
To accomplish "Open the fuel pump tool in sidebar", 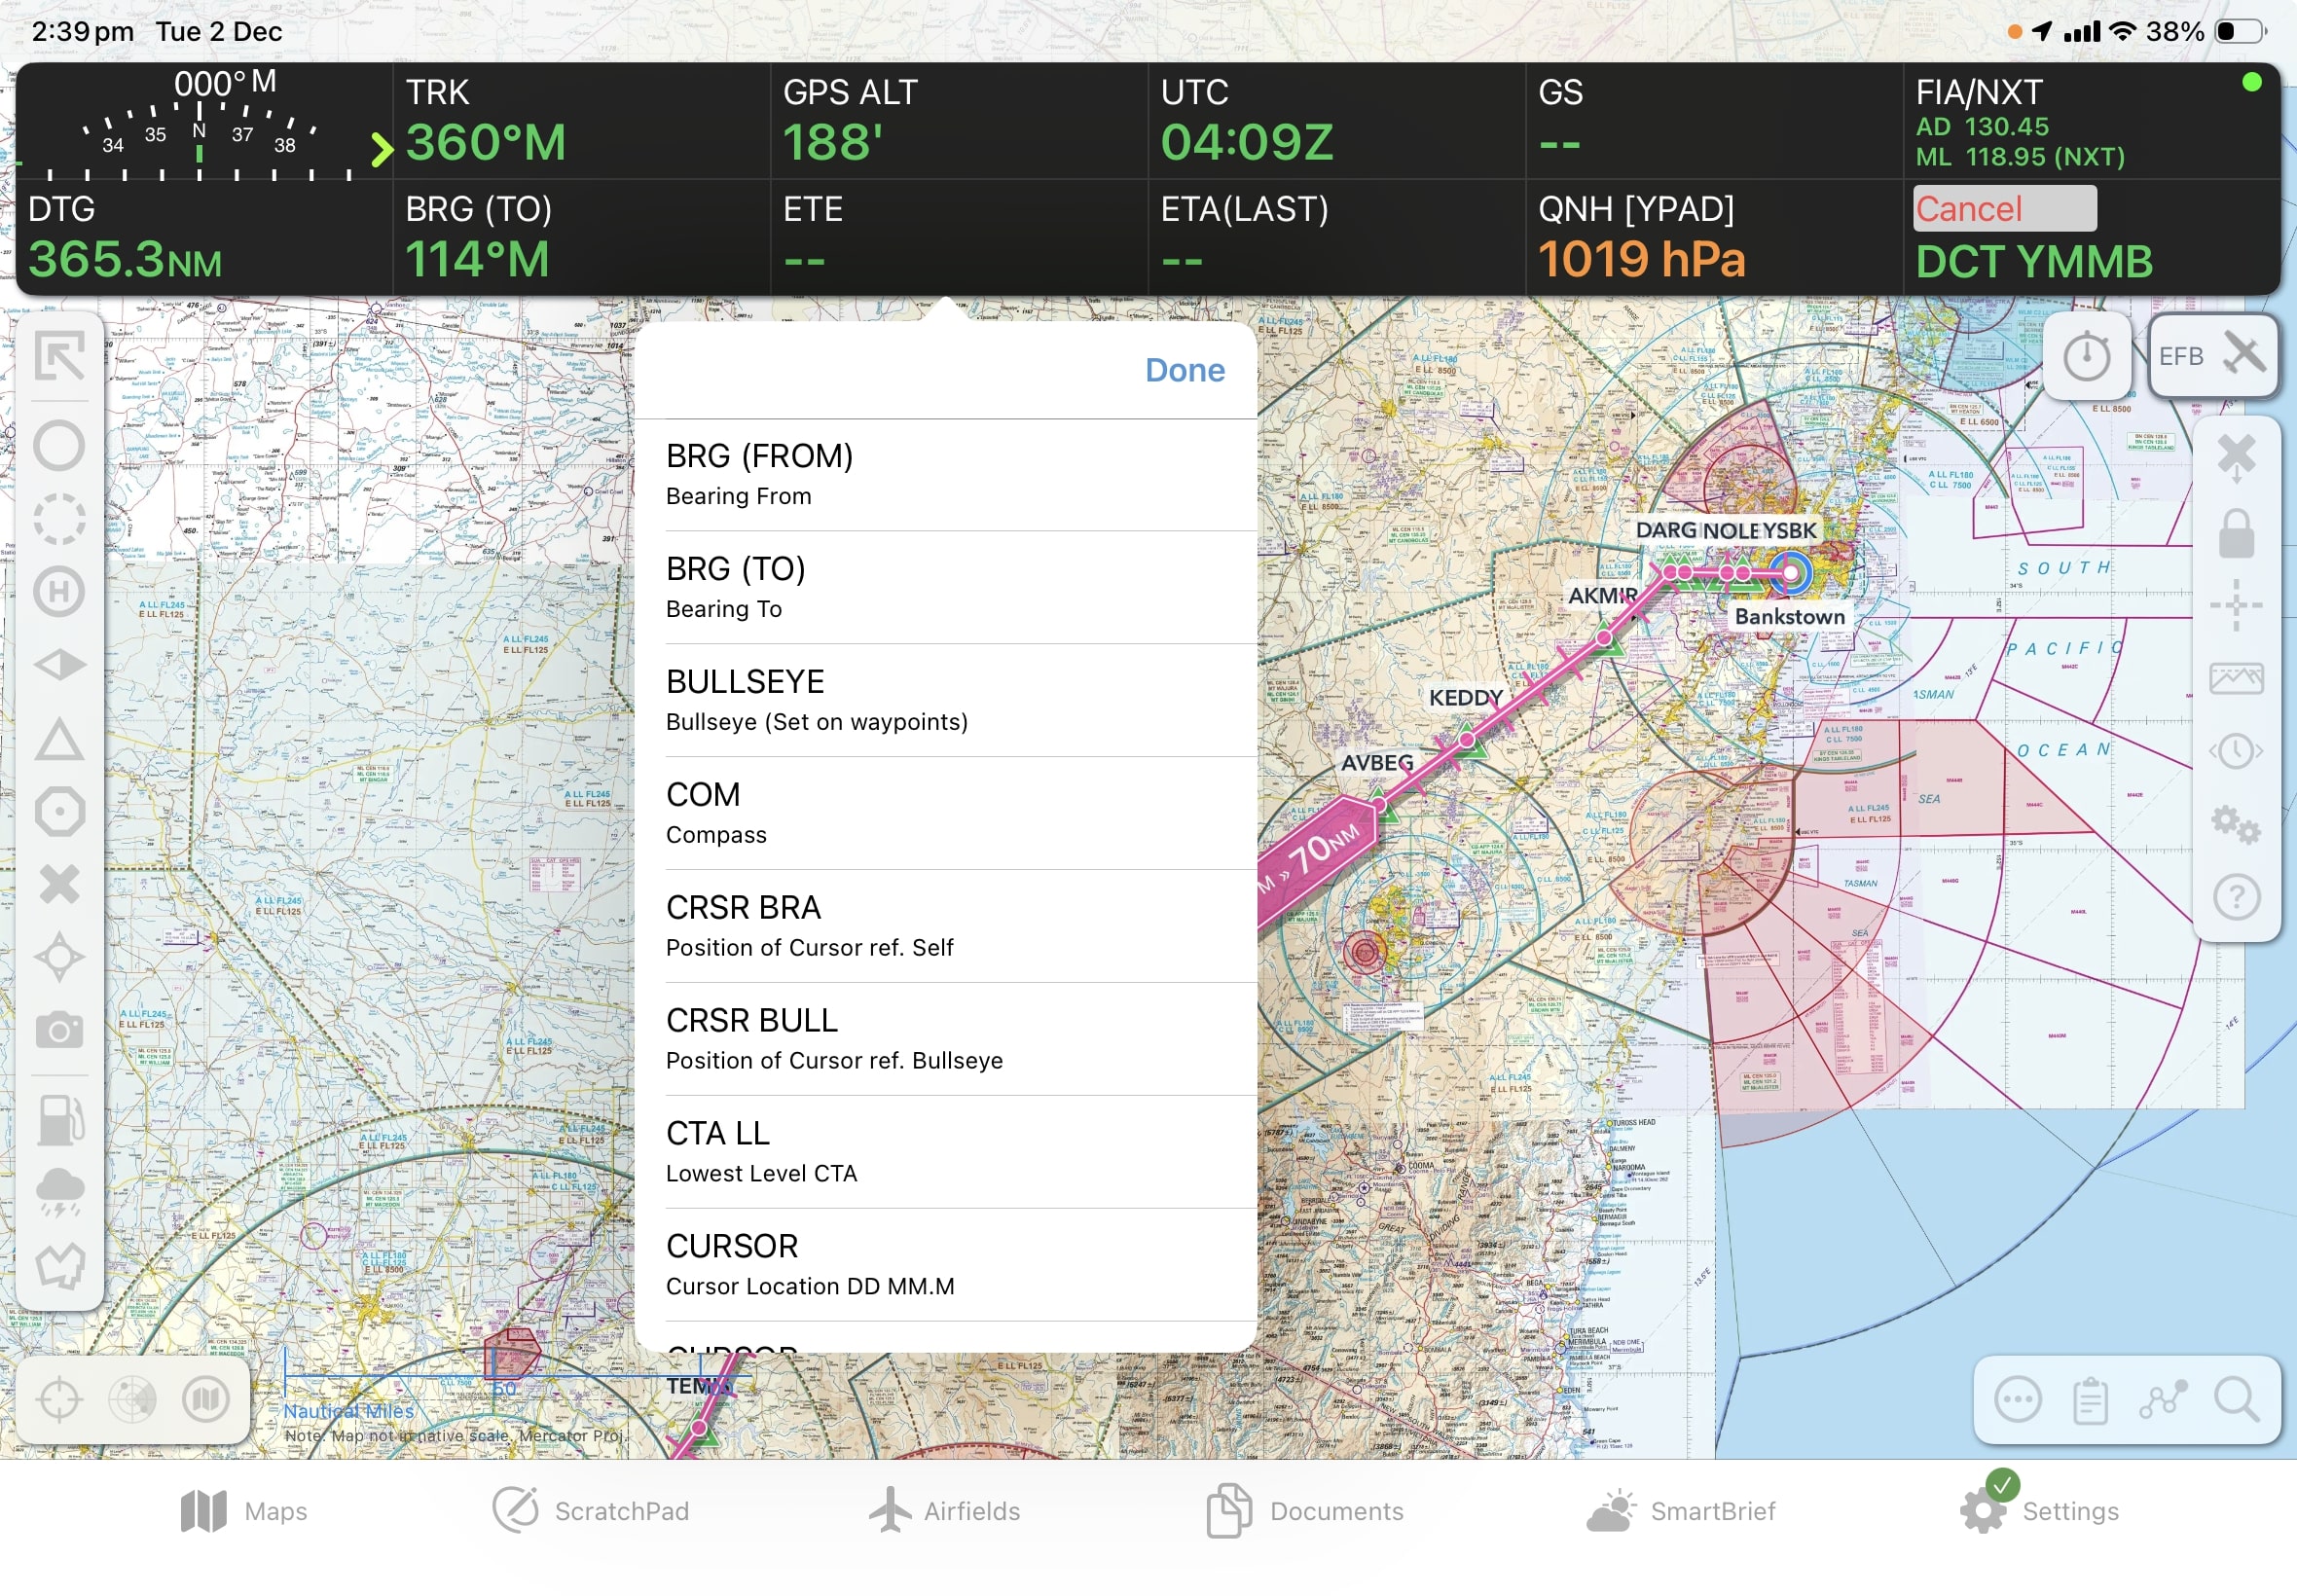I will coord(59,1119).
